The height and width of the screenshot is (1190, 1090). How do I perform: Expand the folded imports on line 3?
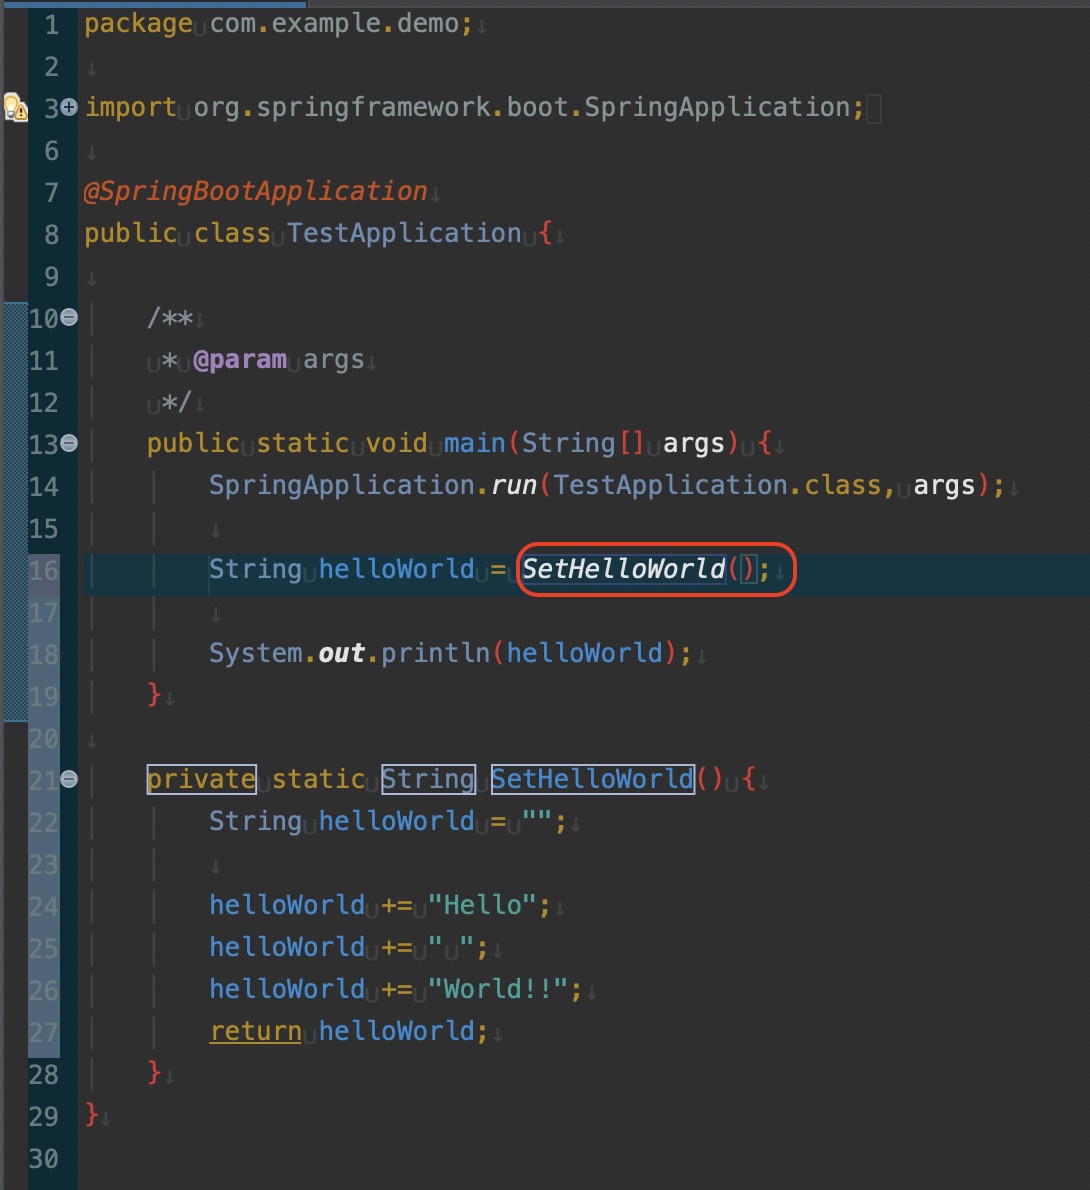[x=69, y=107]
